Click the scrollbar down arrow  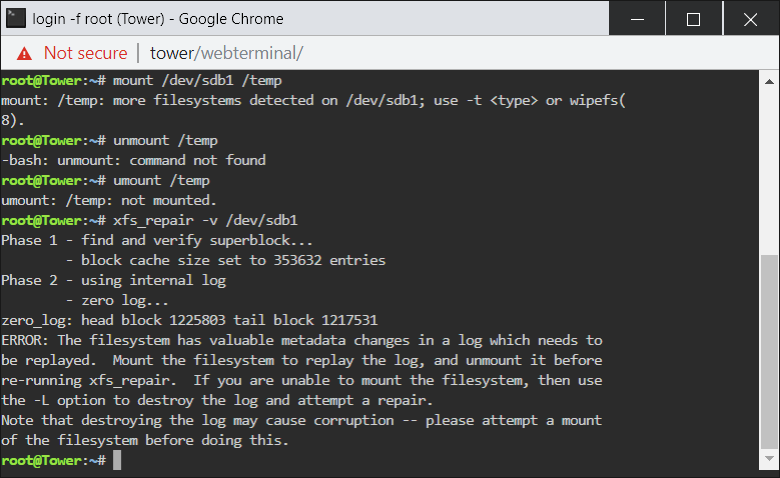coord(769,459)
